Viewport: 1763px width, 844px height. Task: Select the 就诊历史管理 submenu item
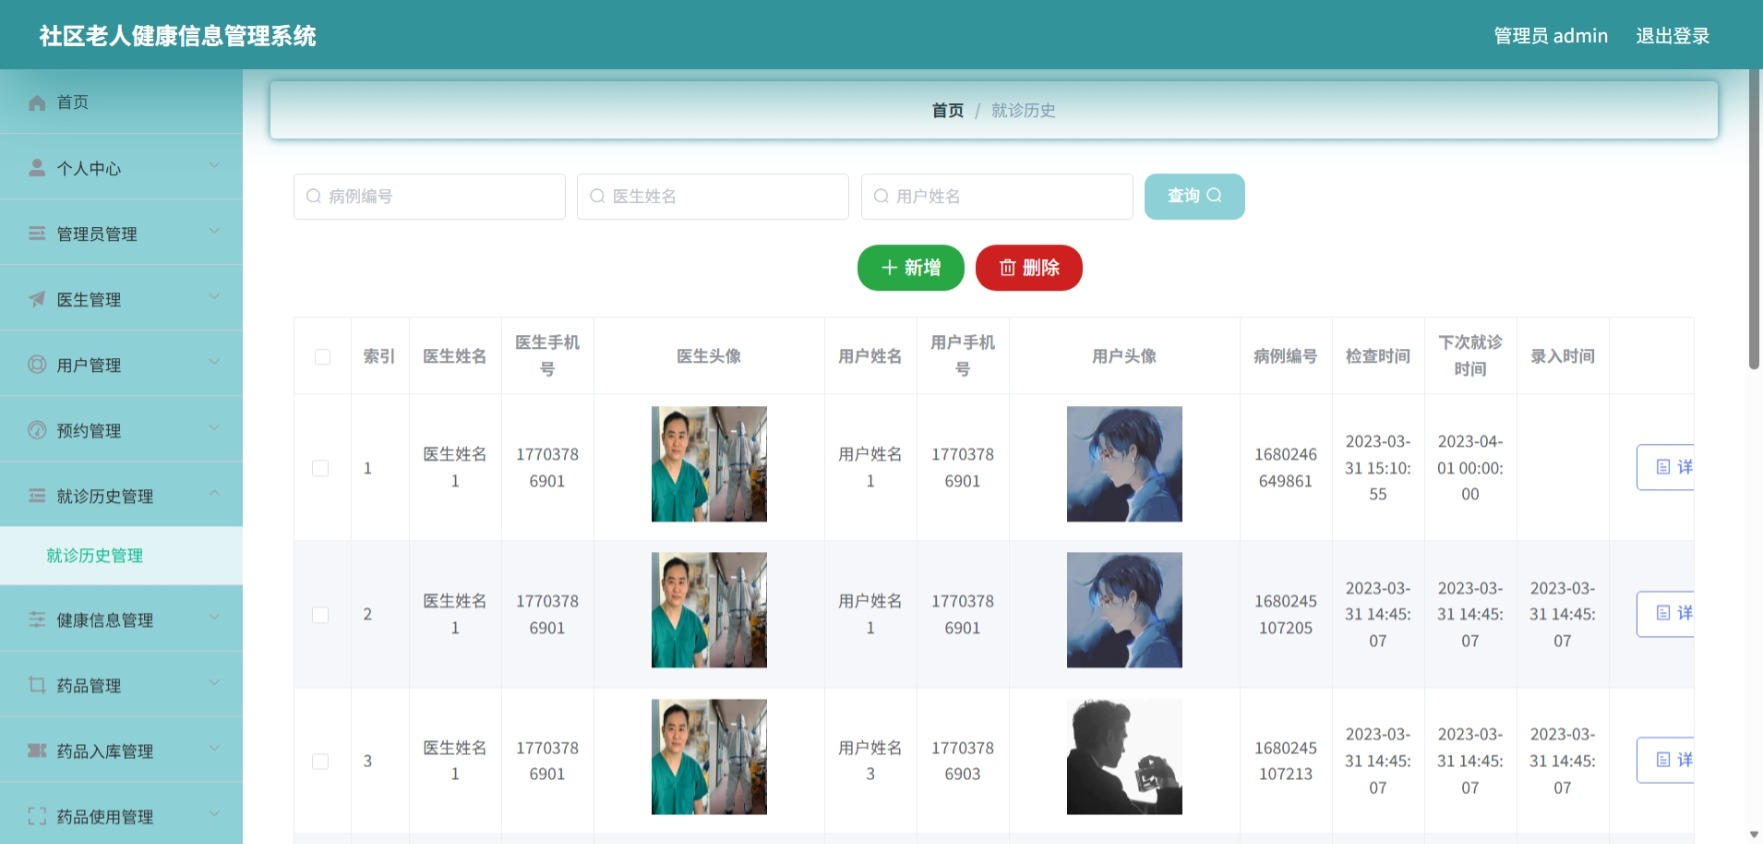[x=121, y=555]
